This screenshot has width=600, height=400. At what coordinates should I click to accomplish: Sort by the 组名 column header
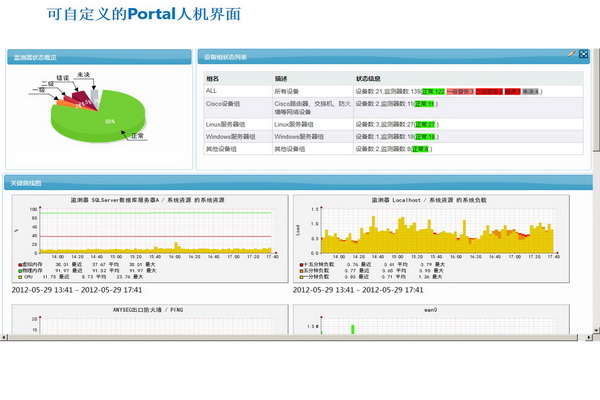[x=212, y=77]
